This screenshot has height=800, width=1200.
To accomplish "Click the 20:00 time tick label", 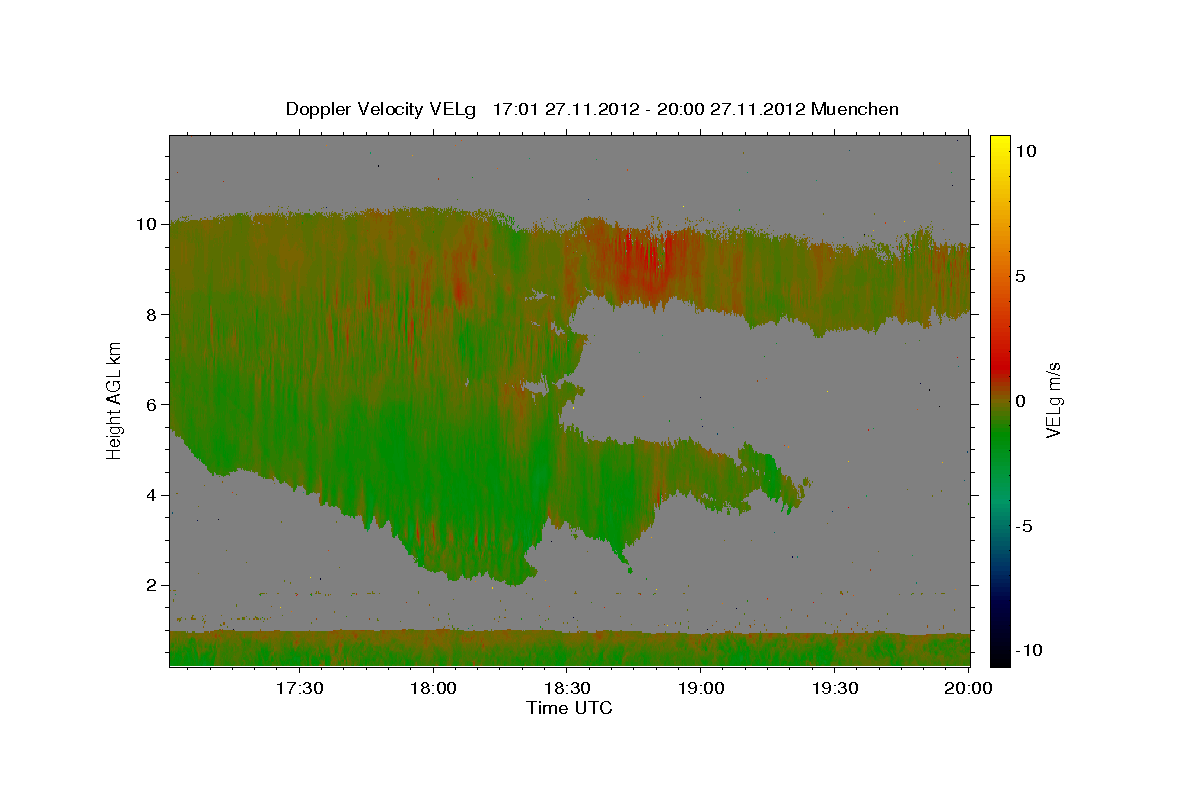I will point(968,689).
